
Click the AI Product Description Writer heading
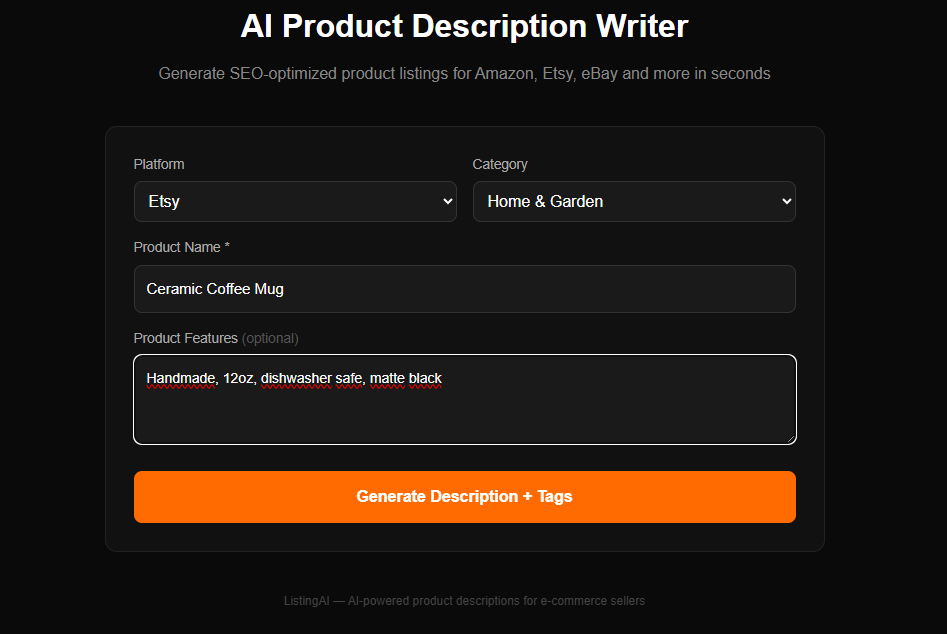(x=464, y=26)
